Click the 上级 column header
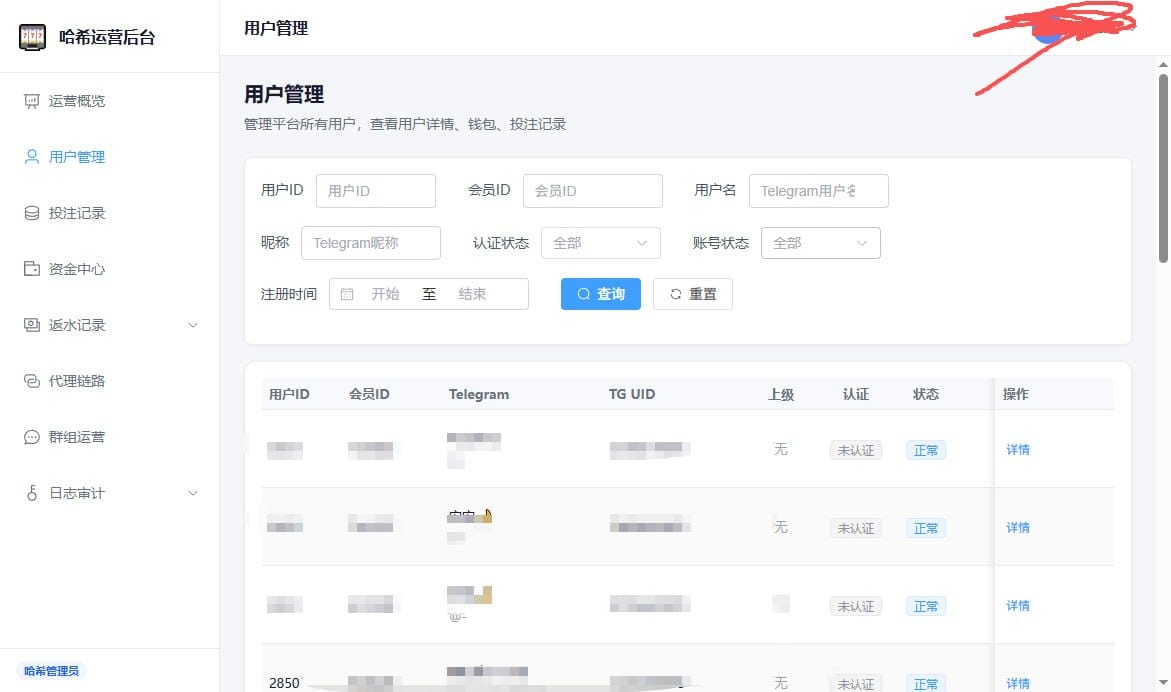This screenshot has height=692, width=1171. click(780, 394)
